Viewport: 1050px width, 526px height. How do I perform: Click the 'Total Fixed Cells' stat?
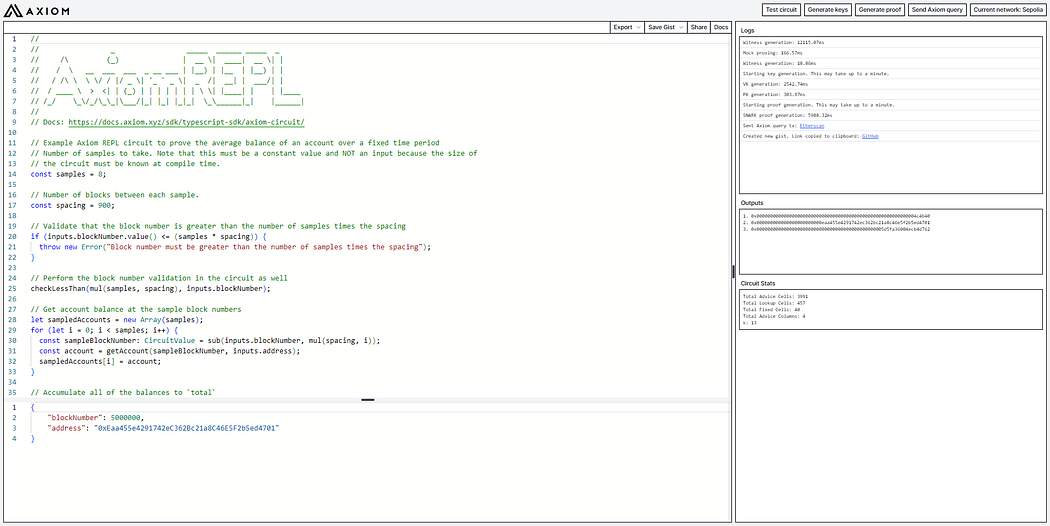tap(769, 308)
